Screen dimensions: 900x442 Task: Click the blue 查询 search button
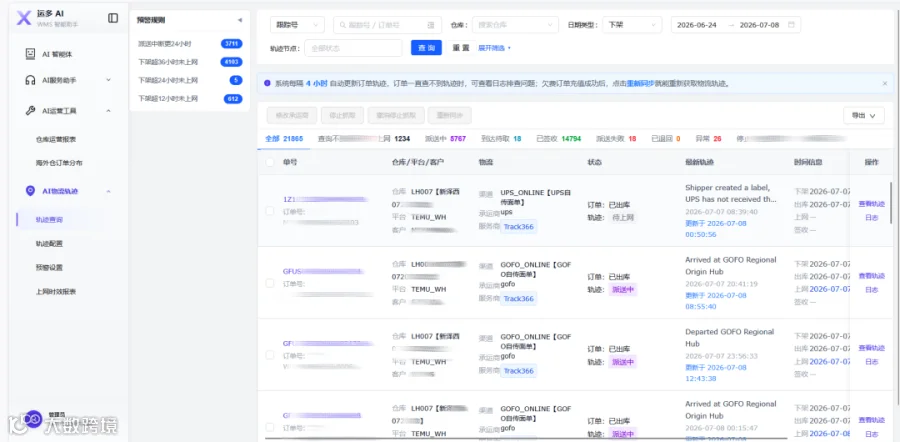click(426, 48)
